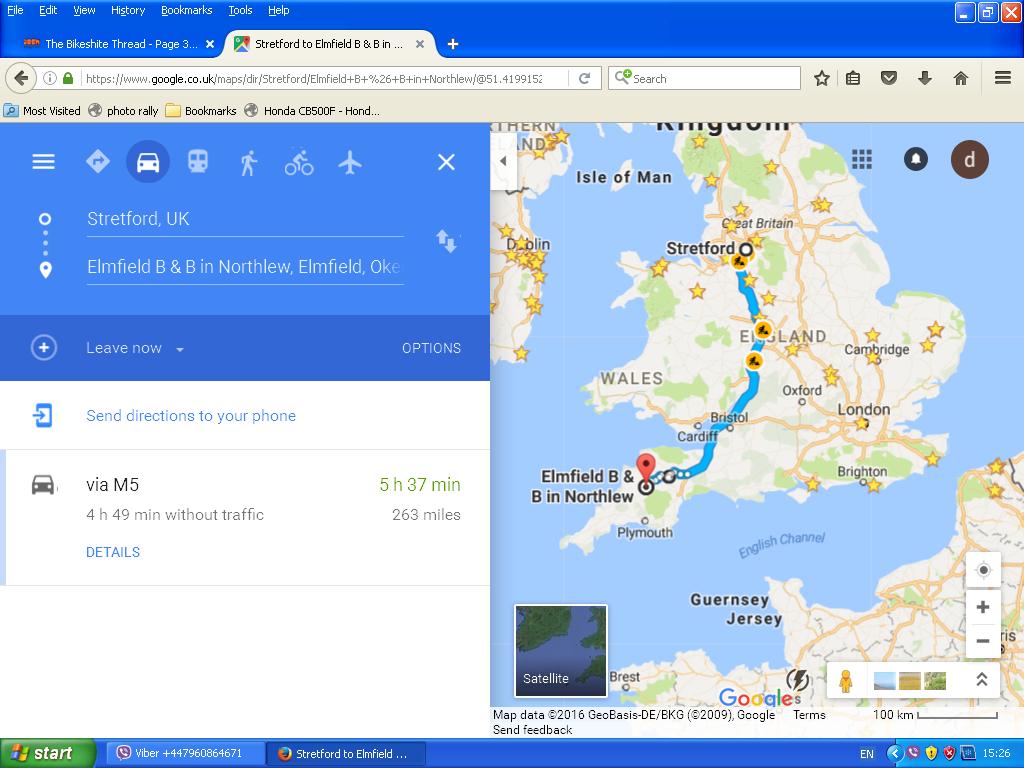Add a destination with the plus icon
This screenshot has height=768, width=1024.
coord(44,347)
